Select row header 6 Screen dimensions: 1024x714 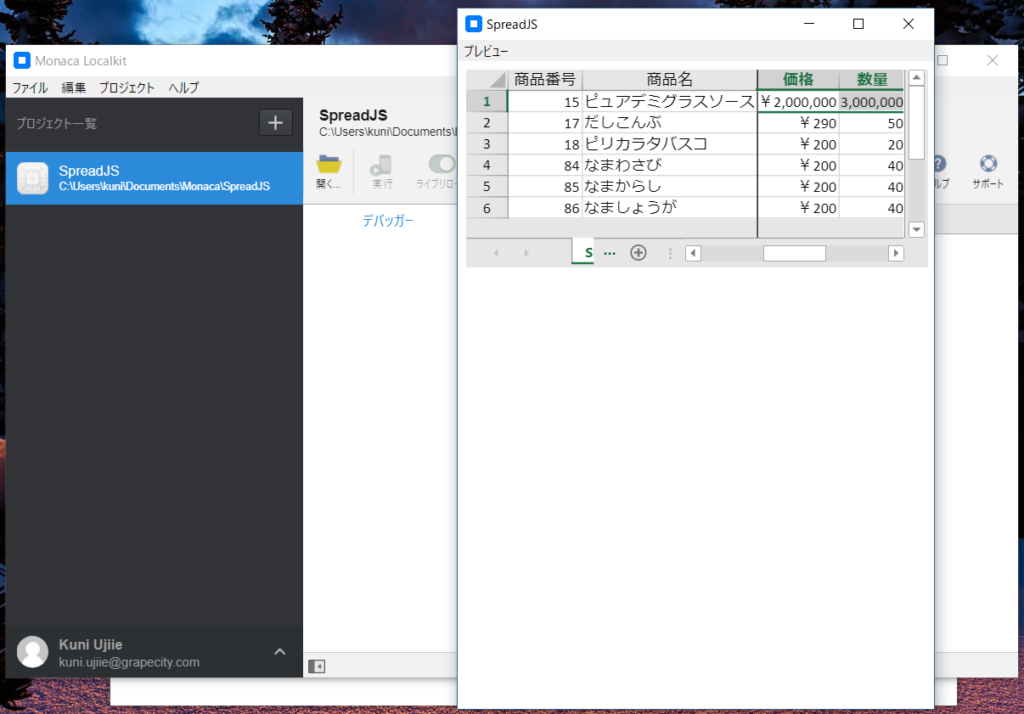[x=487, y=208]
